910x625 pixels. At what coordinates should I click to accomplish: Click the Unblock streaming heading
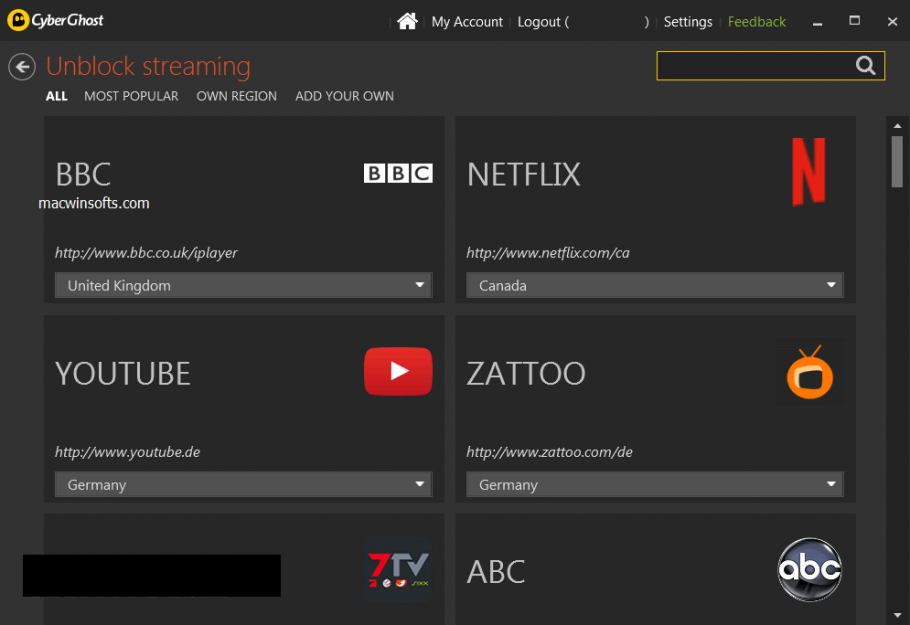[x=148, y=66]
